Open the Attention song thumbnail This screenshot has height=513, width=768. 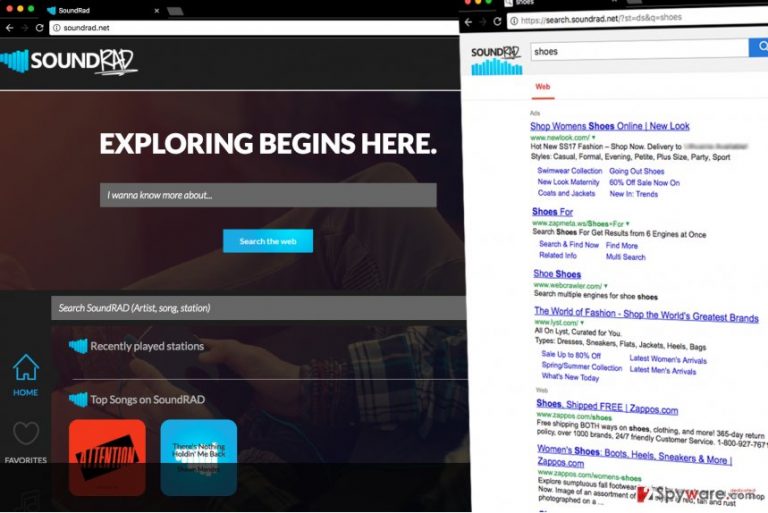(107, 458)
